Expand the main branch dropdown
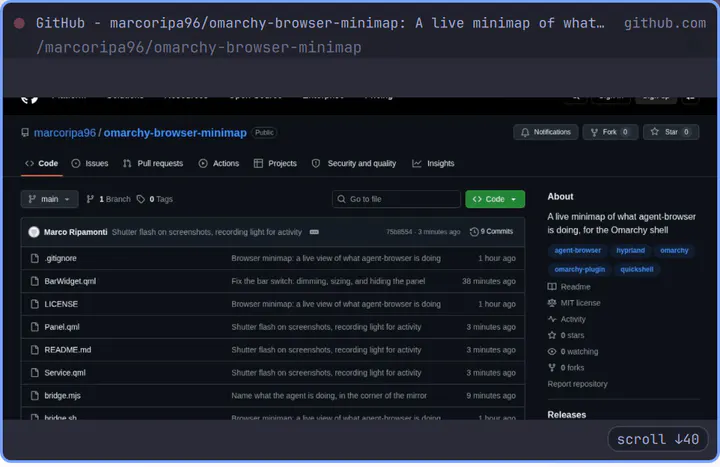Viewport: 720px width, 467px height. coord(50,199)
